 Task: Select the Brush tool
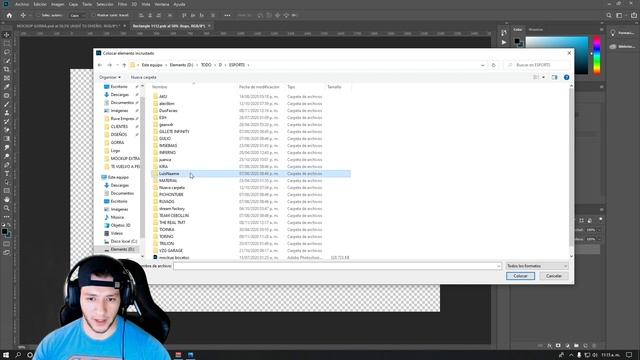coord(7,104)
